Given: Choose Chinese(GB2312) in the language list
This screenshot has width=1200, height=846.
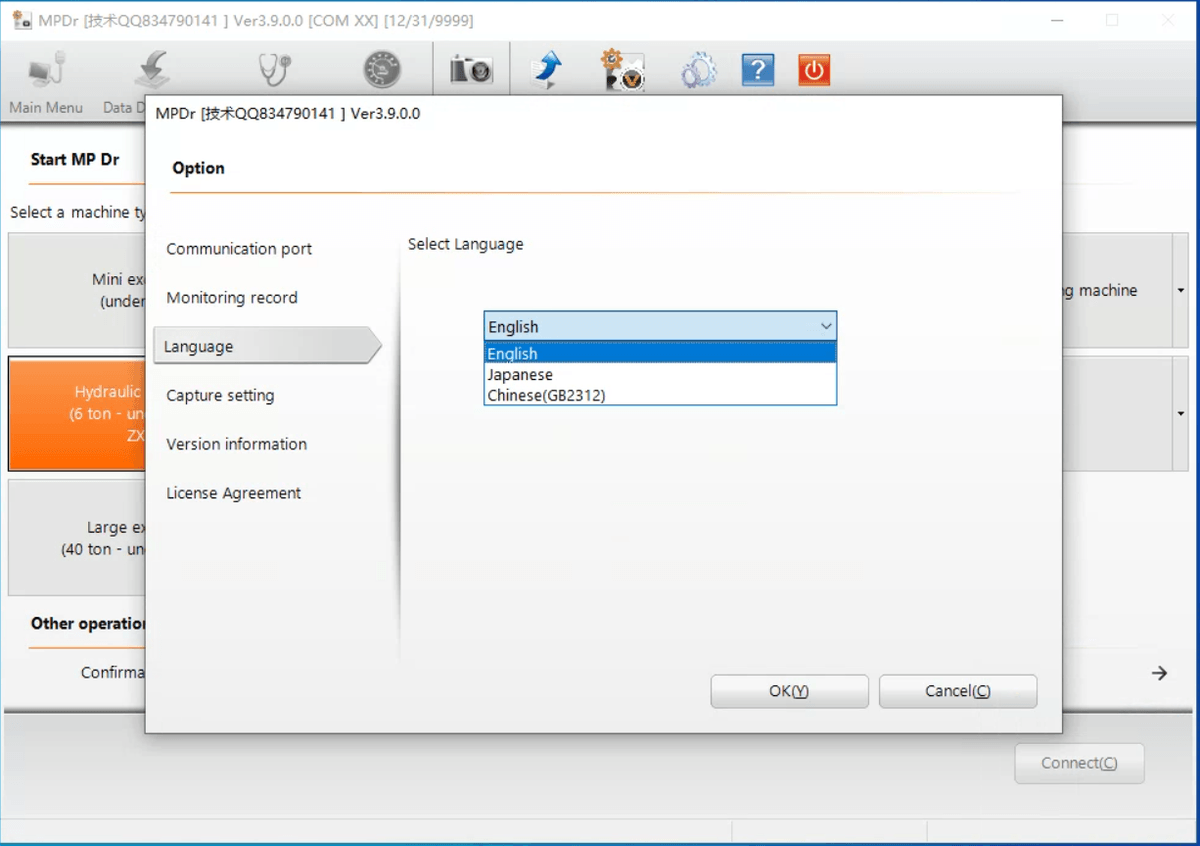Looking at the screenshot, I should [x=546, y=396].
